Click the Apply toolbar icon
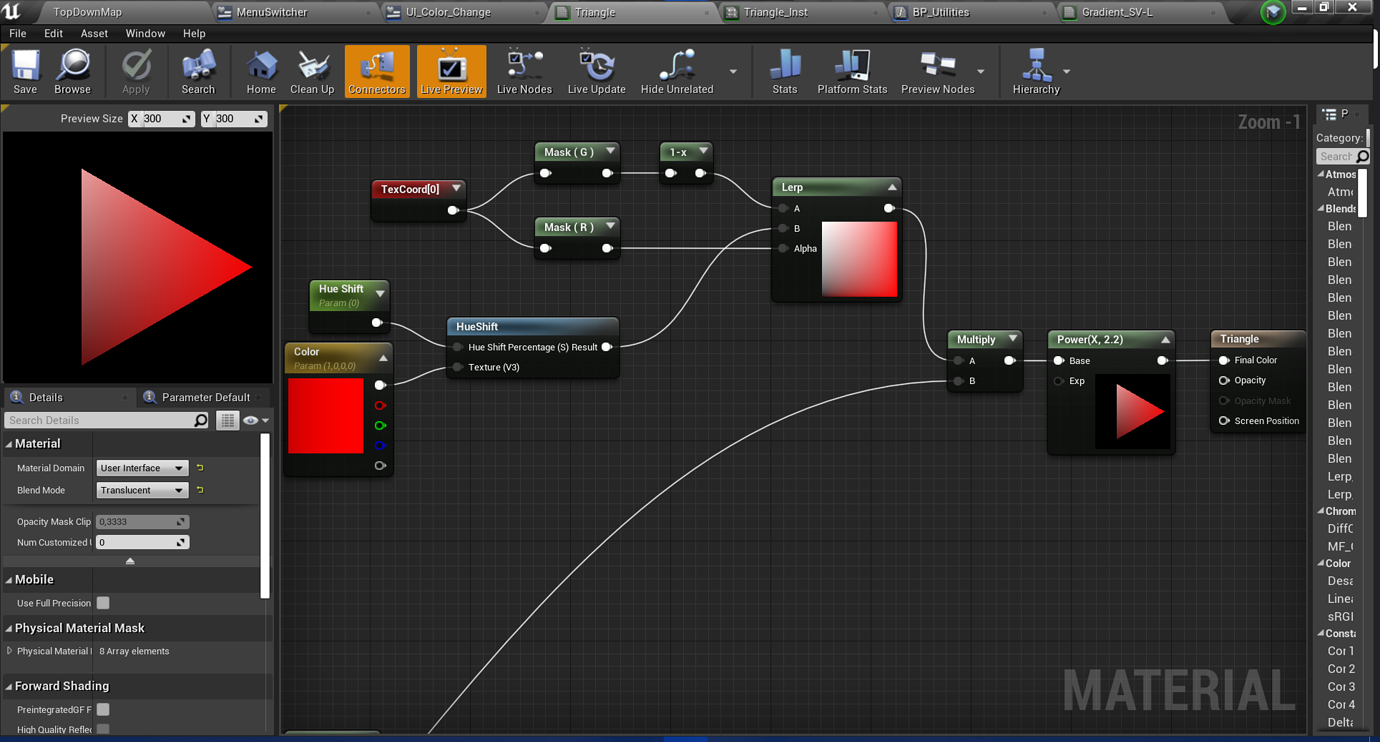Screen dimensions: 1380x742 click(x=136, y=70)
